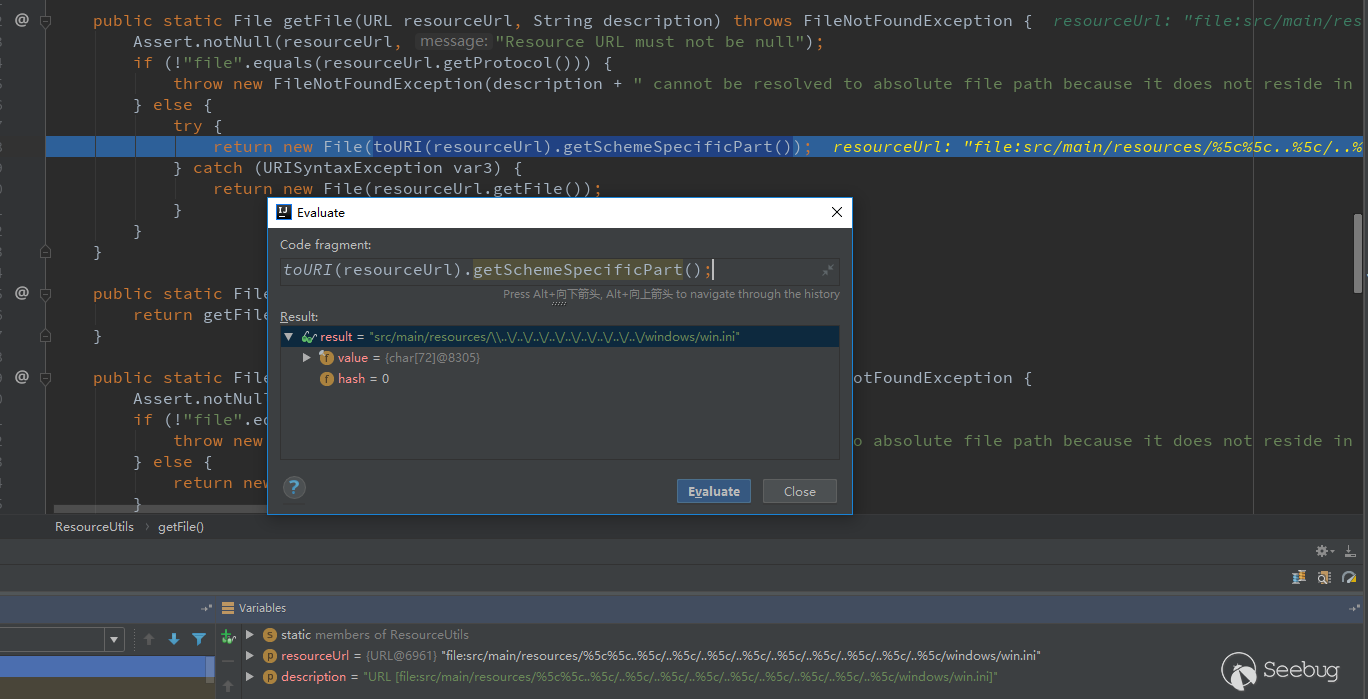Expand the code fragment editor field
The image size is (1368, 699).
click(828, 270)
